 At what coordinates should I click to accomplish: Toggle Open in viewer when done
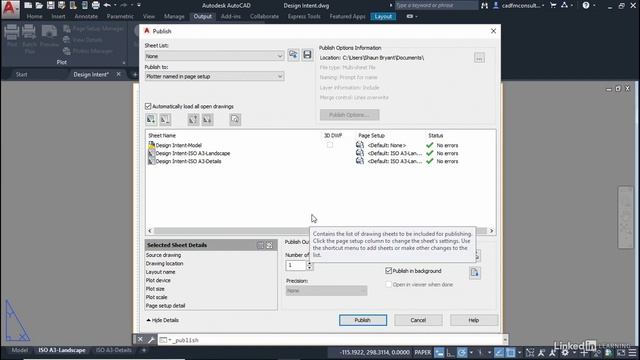pyautogui.click(x=389, y=284)
